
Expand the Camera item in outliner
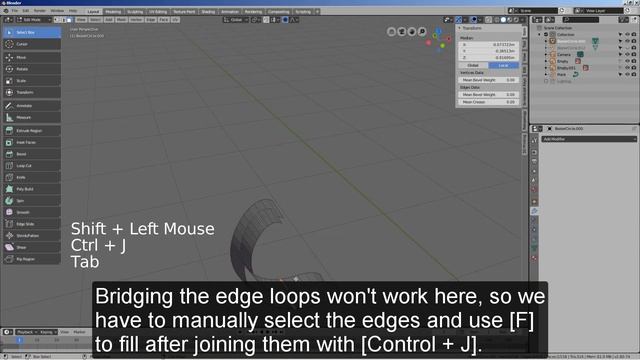[x=546, y=54]
